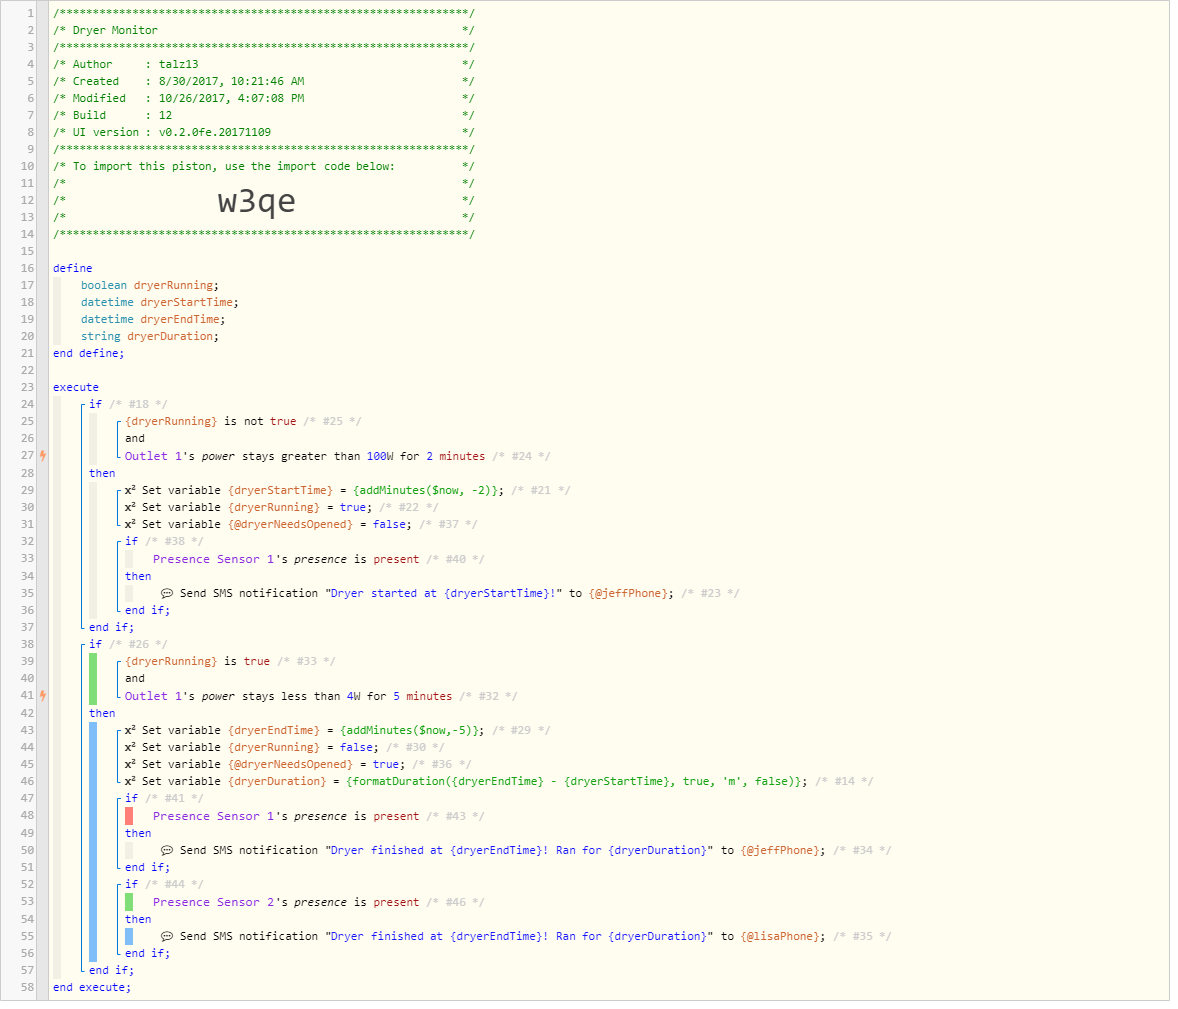Click the "define" keyword
The width and height of the screenshot is (1178, 1009).
(73, 270)
